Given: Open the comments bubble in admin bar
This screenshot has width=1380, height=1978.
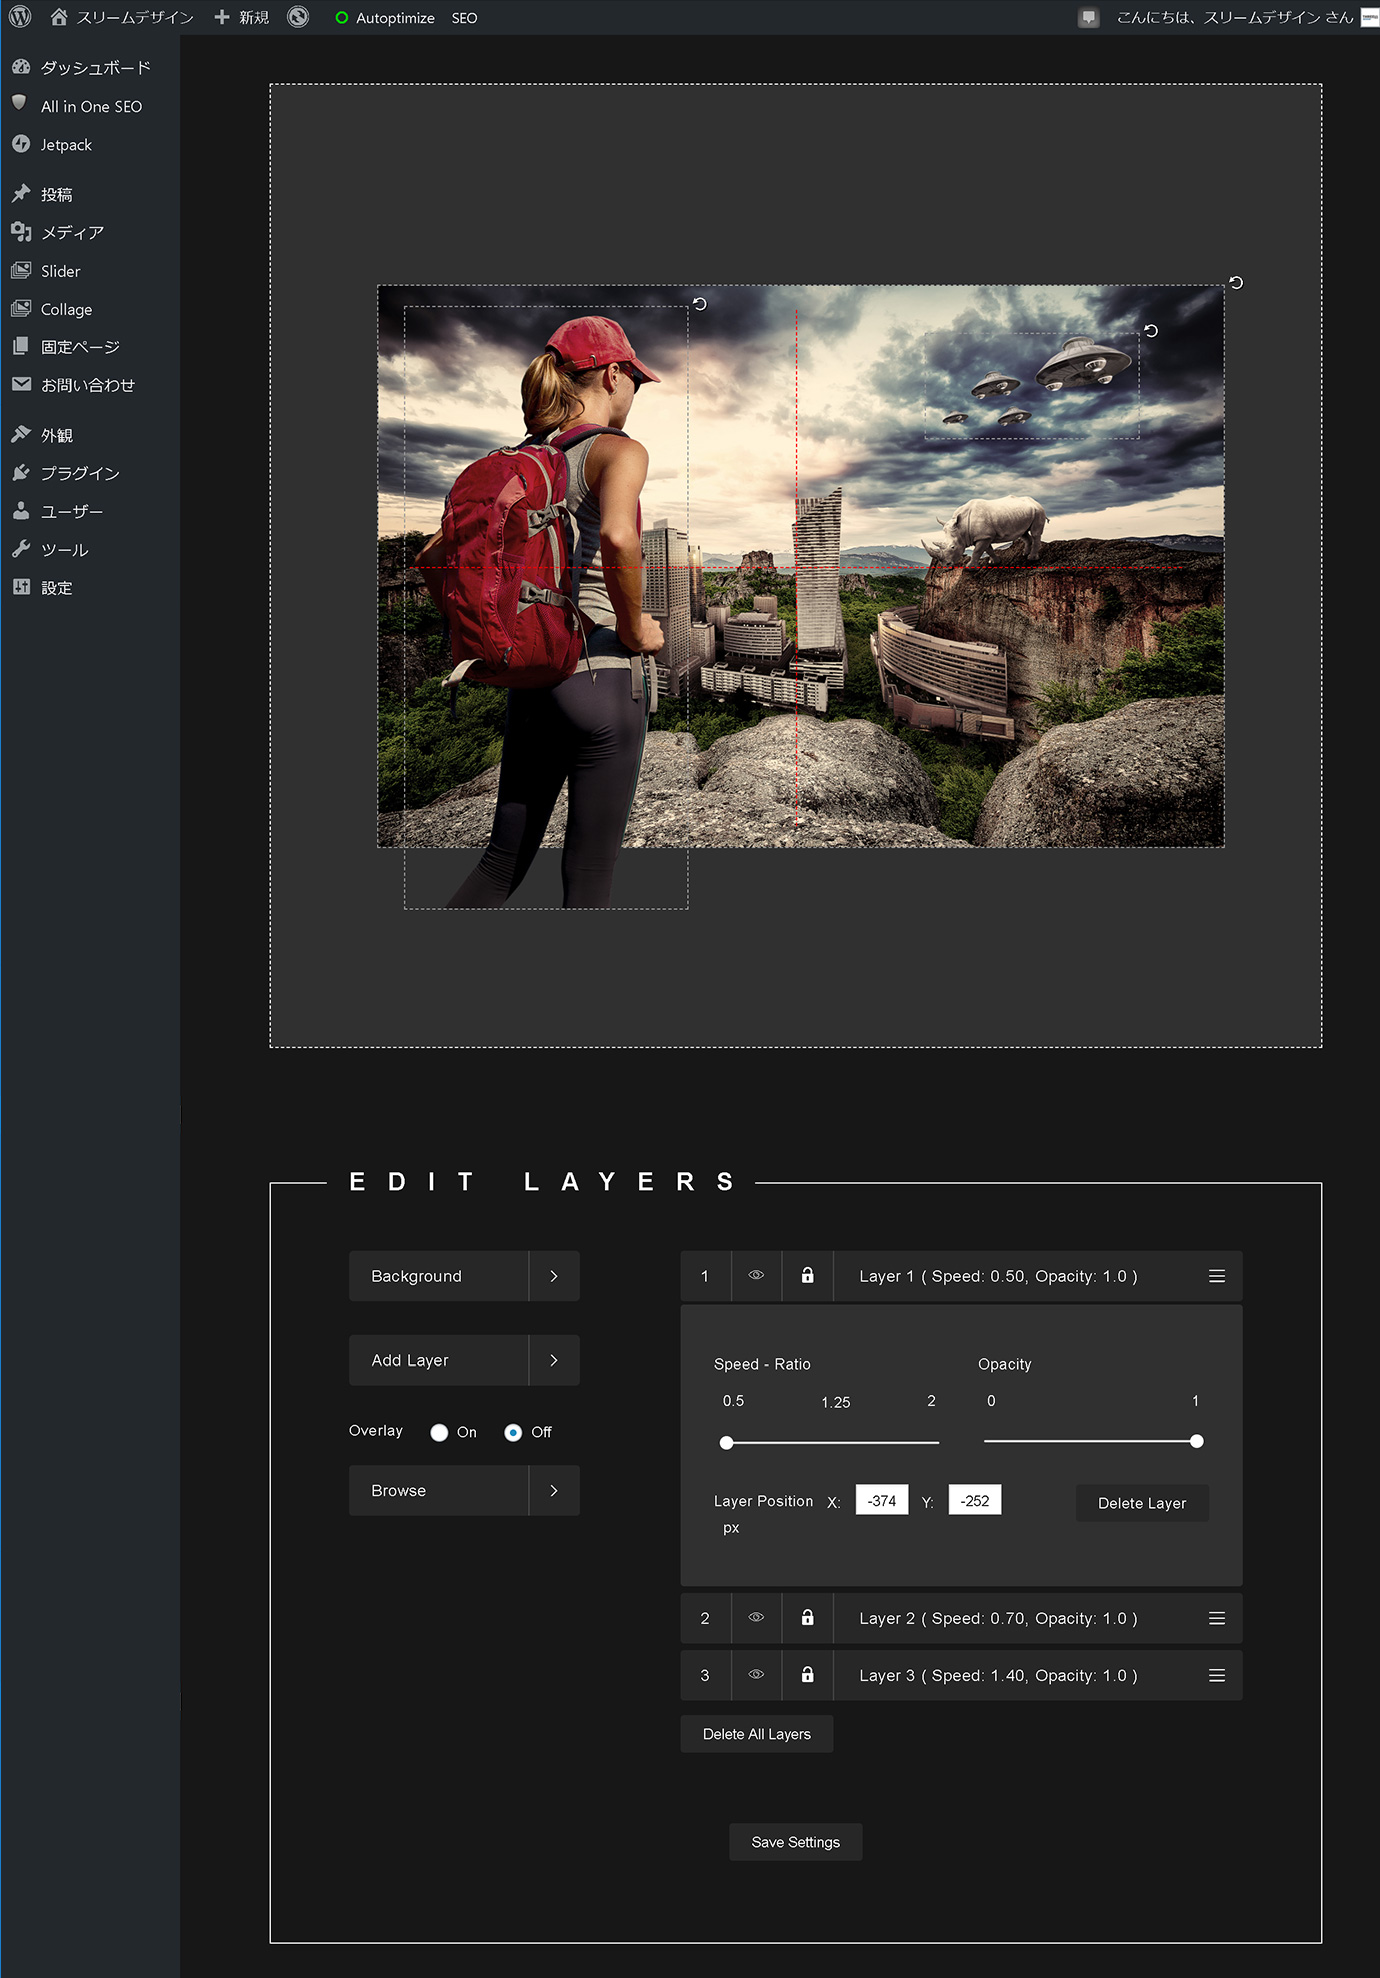Looking at the screenshot, I should [1089, 18].
